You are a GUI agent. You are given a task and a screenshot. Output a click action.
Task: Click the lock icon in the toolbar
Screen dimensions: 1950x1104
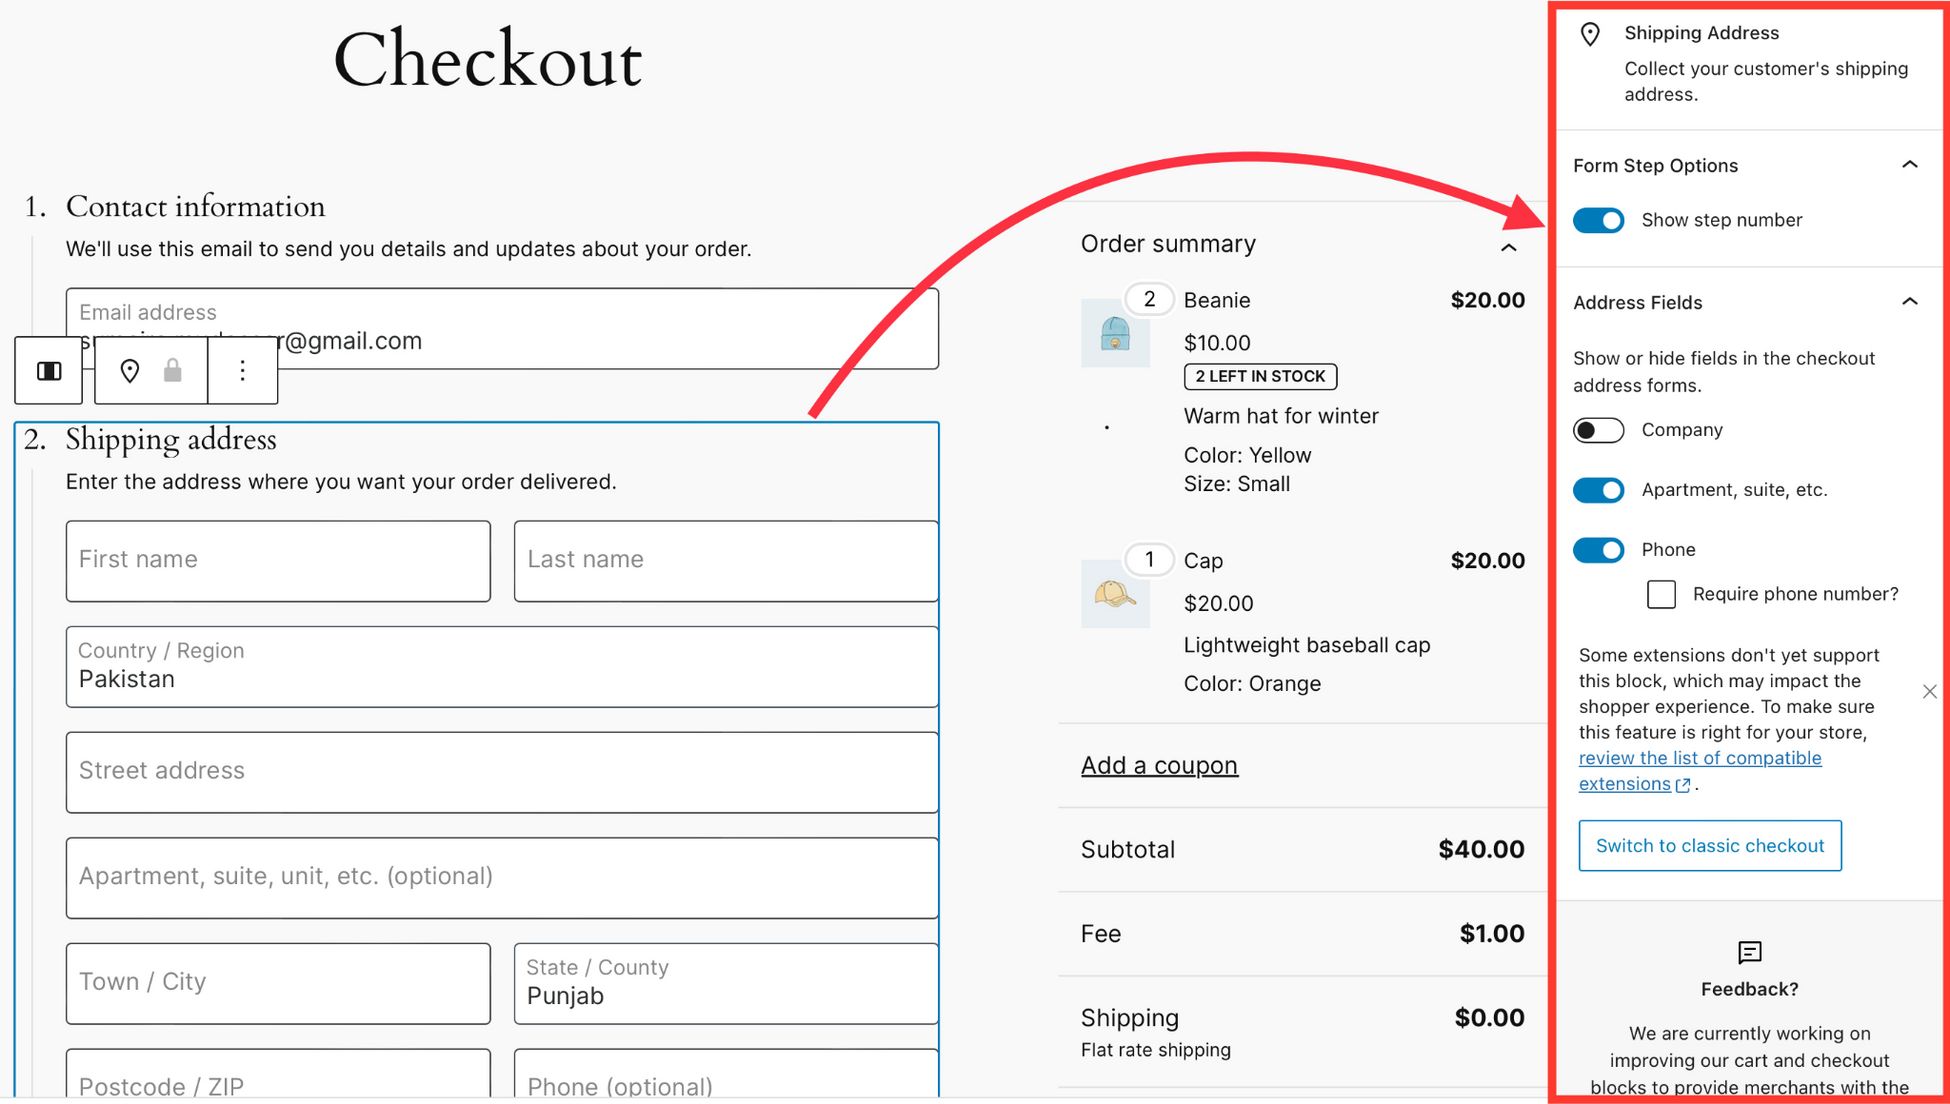pos(171,371)
